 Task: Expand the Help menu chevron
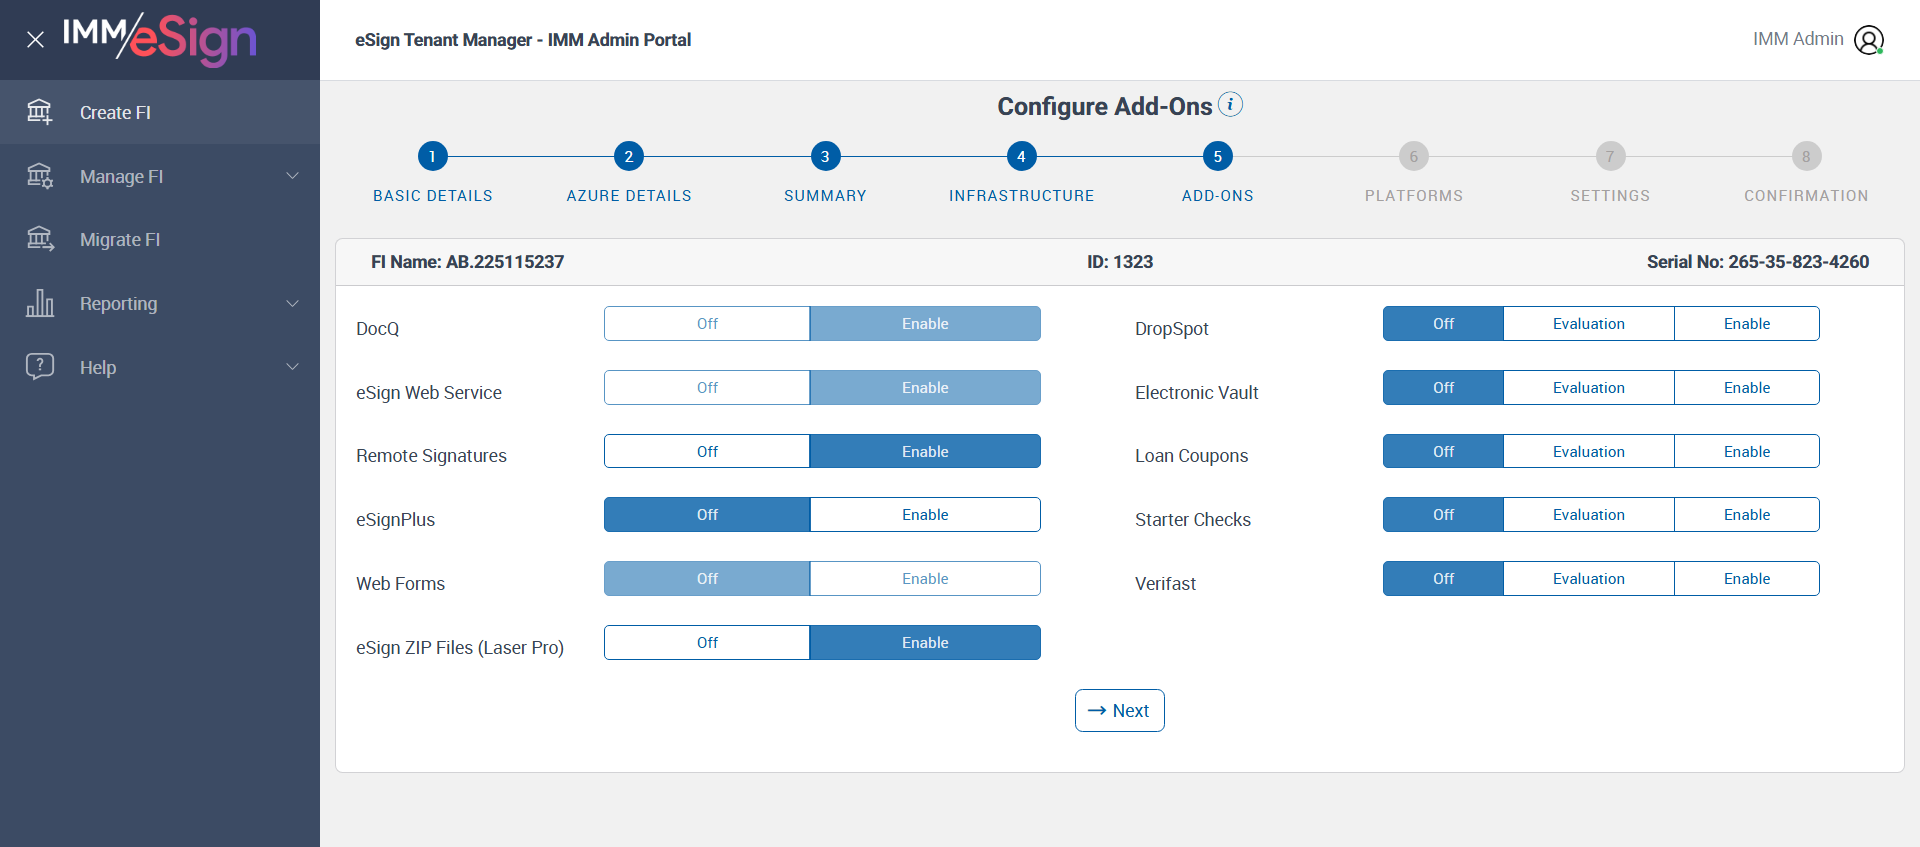click(293, 367)
